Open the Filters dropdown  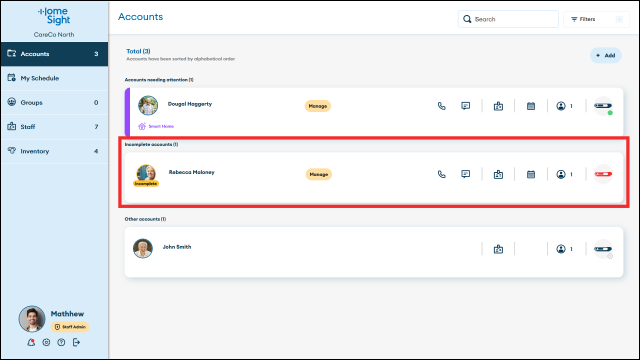(596, 19)
